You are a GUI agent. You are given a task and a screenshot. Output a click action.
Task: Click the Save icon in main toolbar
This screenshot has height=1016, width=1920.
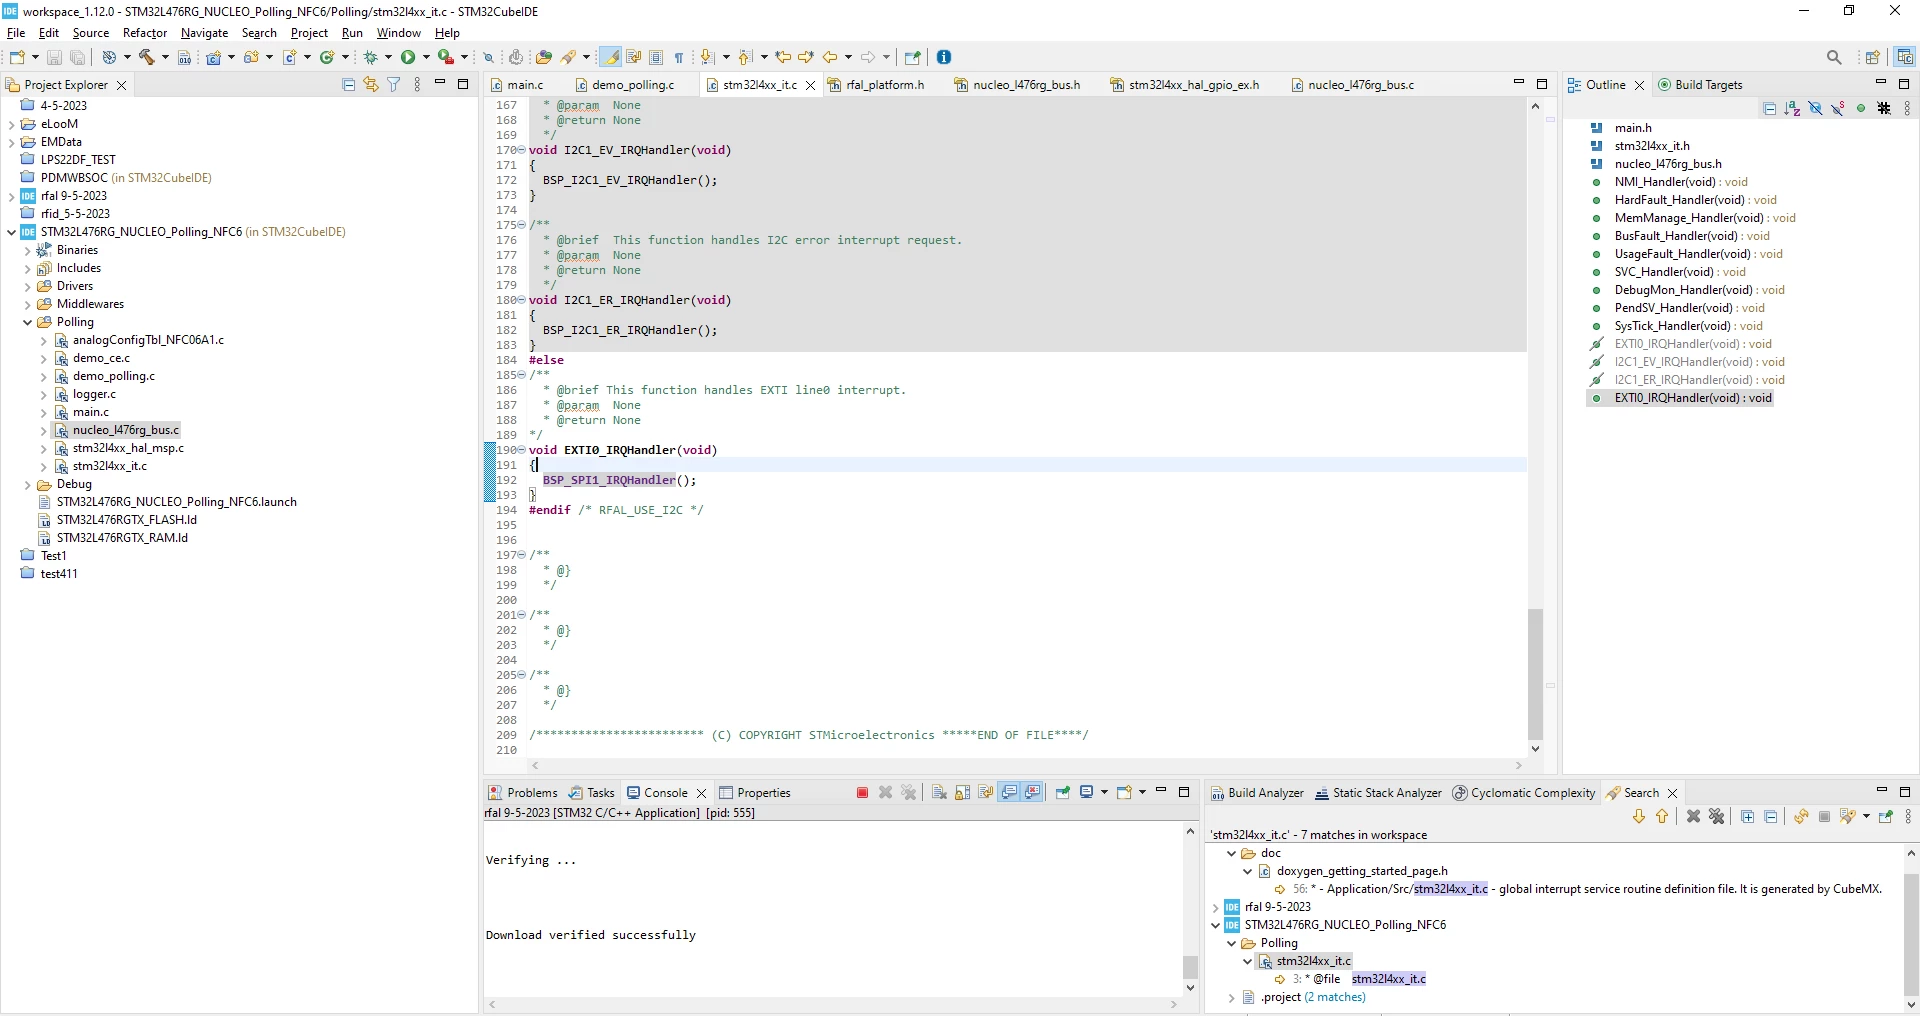point(55,57)
